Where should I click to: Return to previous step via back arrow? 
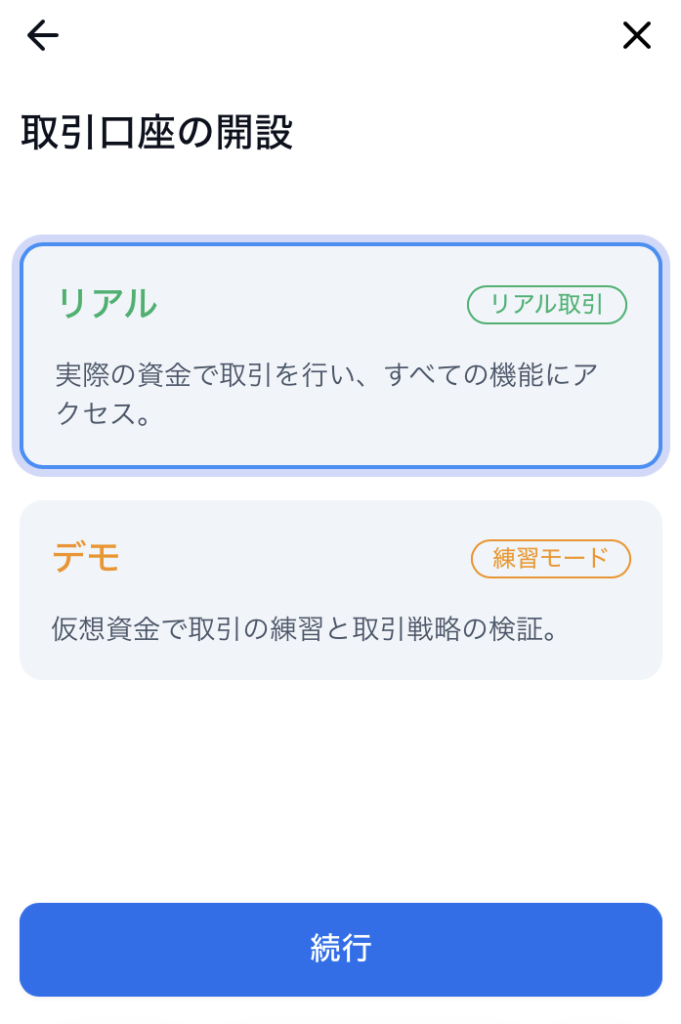click(x=42, y=35)
